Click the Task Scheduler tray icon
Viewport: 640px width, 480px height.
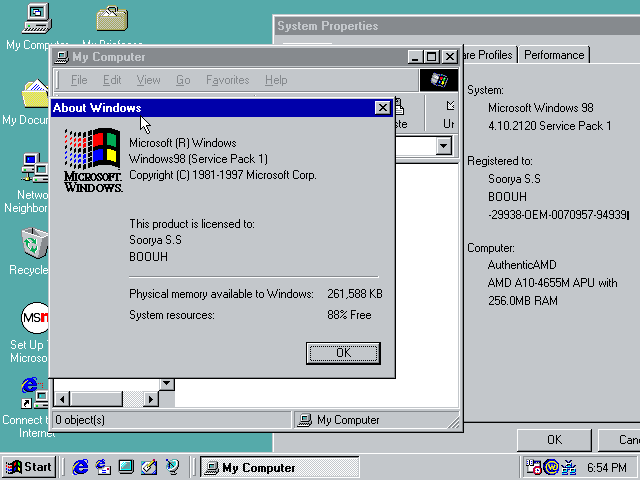533,467
